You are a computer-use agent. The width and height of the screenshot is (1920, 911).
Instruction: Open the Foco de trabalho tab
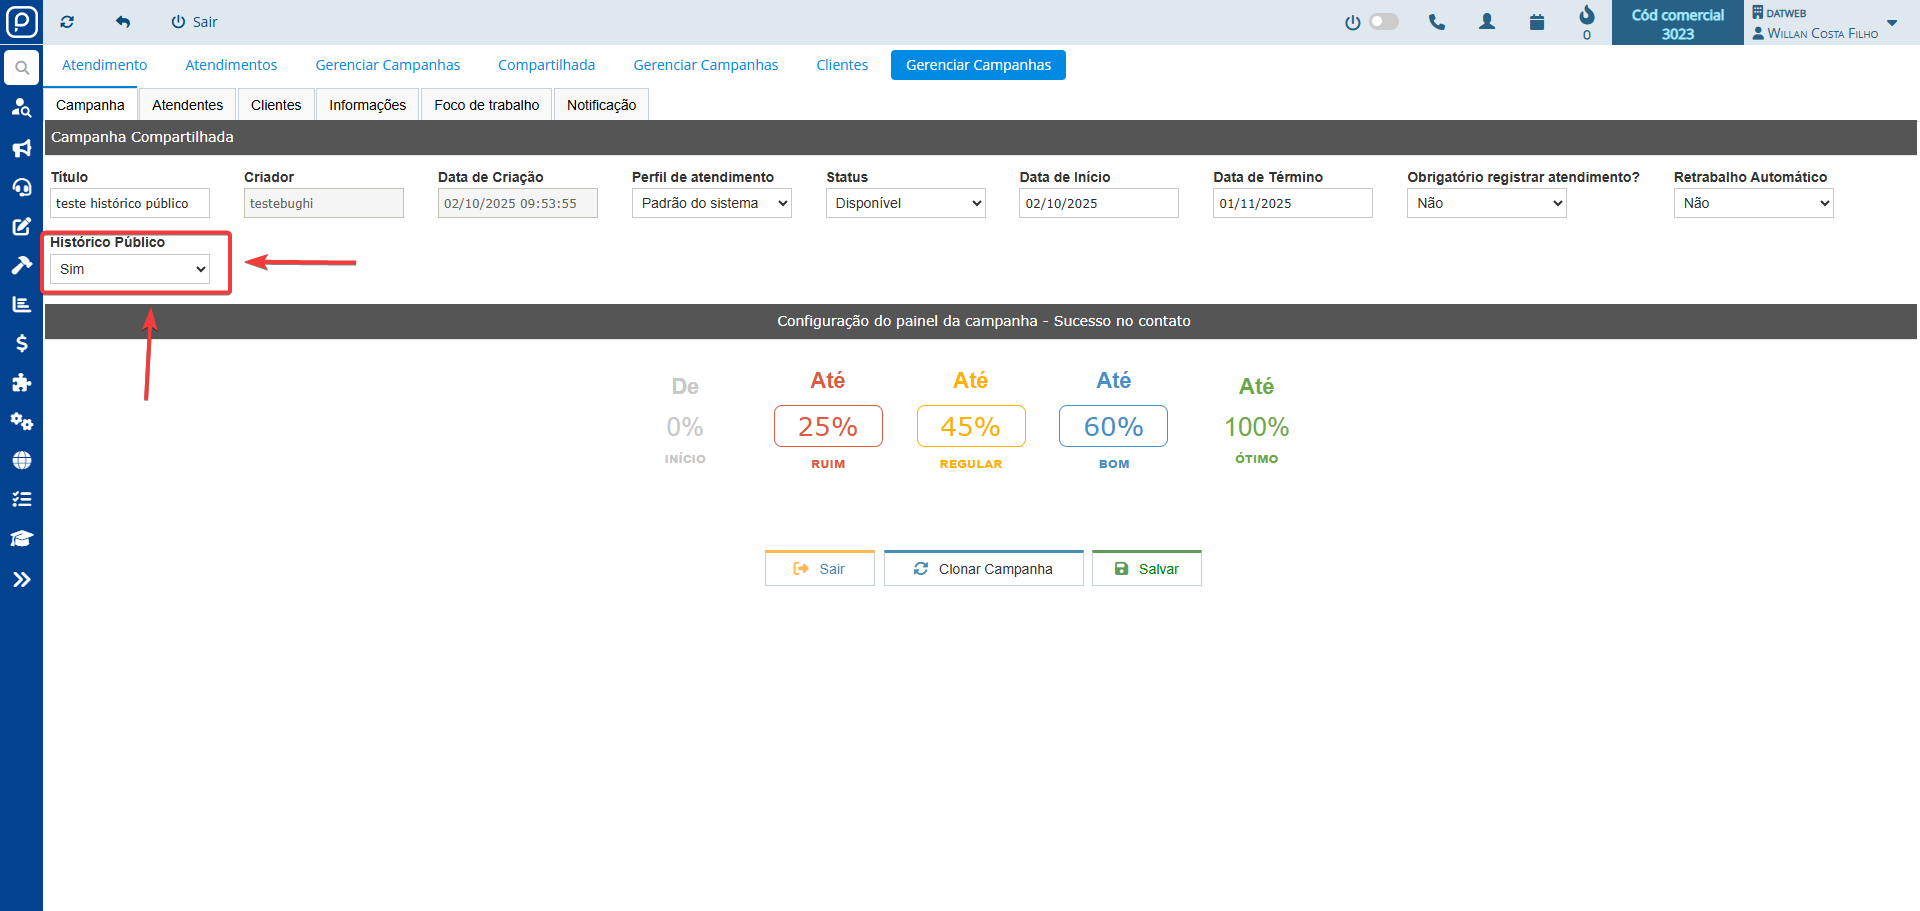tap(486, 105)
